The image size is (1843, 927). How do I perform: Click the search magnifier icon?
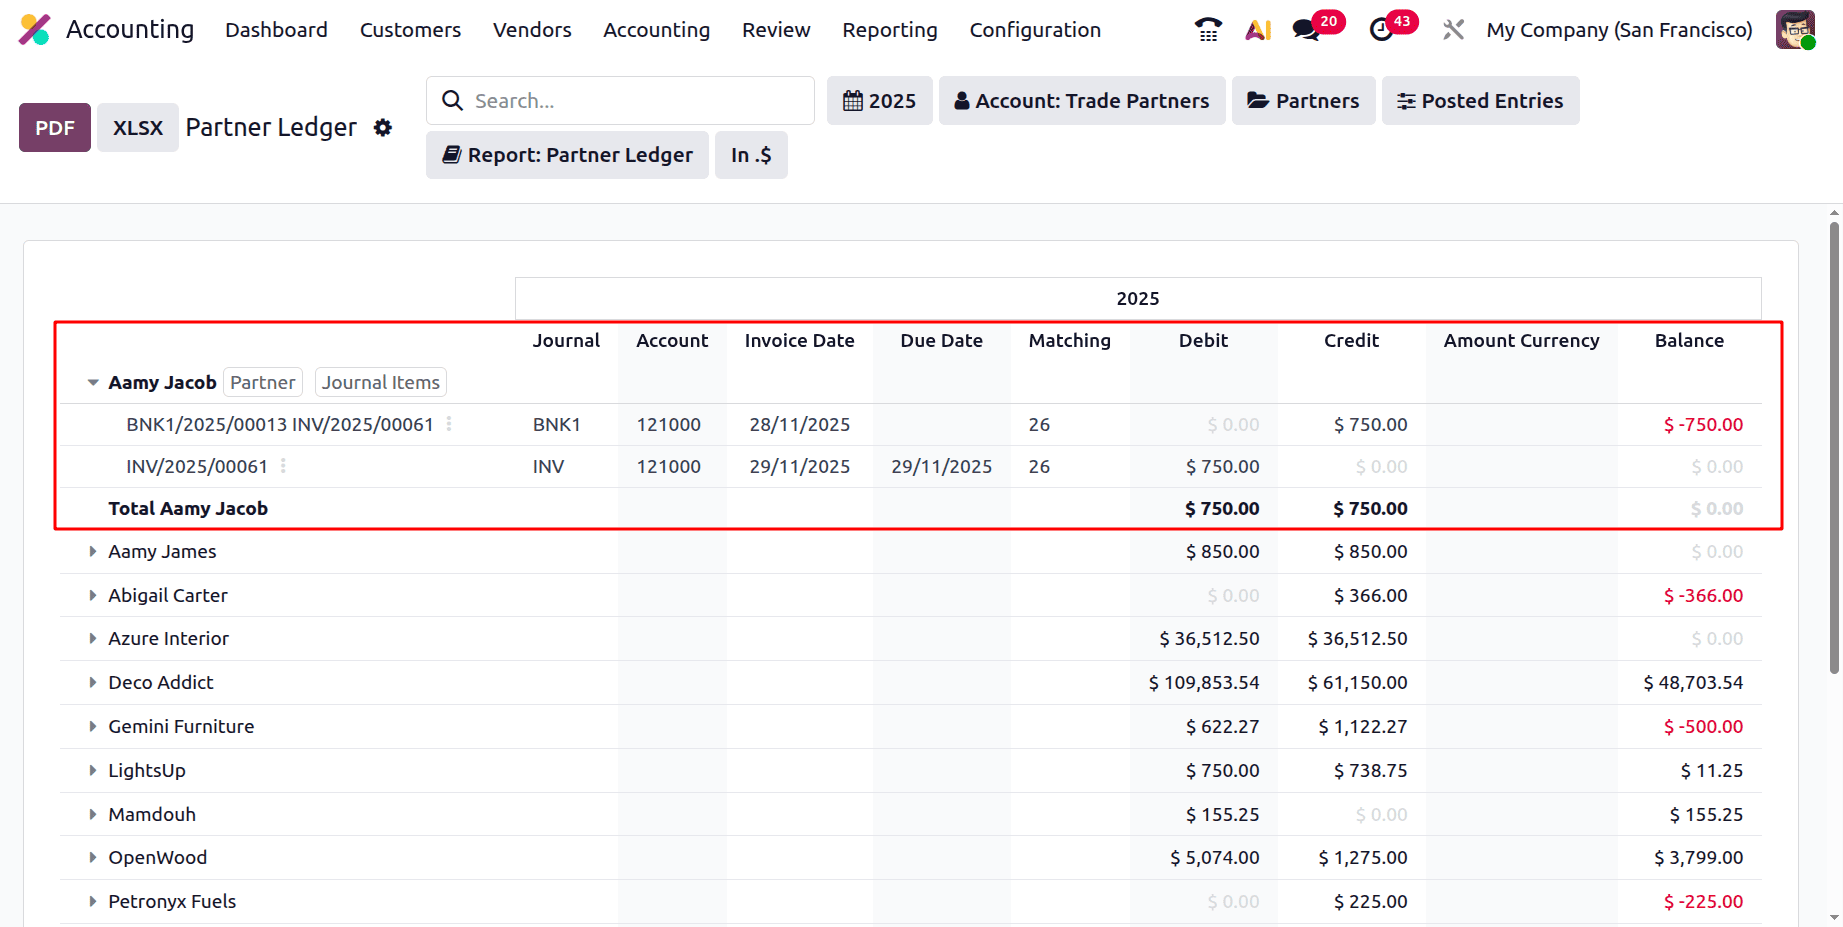pos(452,101)
